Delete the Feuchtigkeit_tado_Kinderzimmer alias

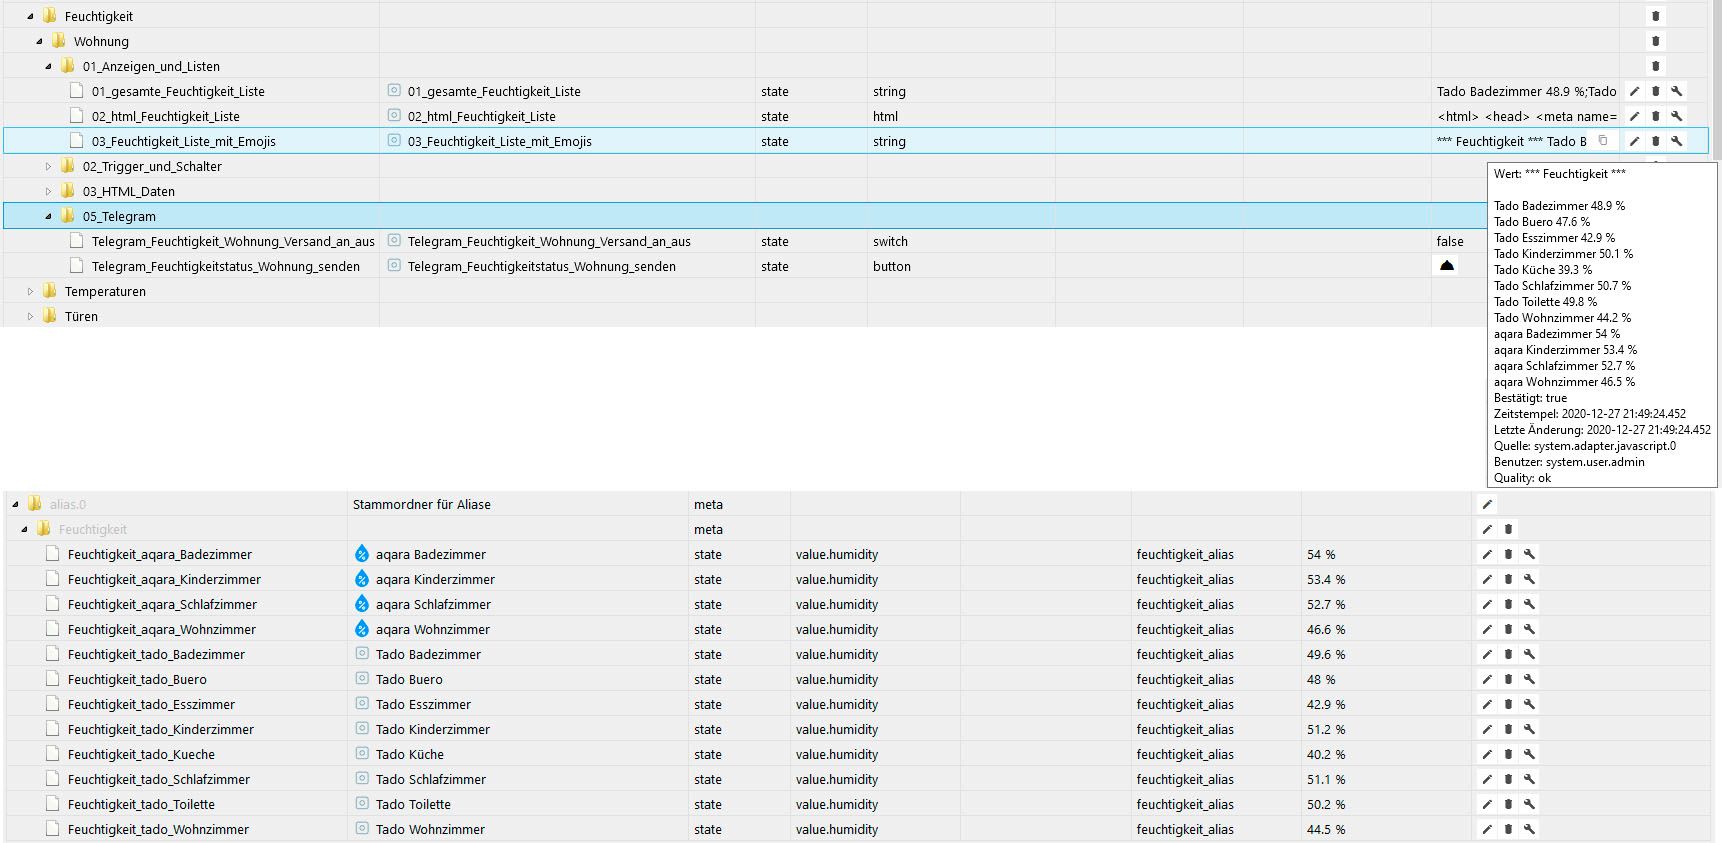1508,729
